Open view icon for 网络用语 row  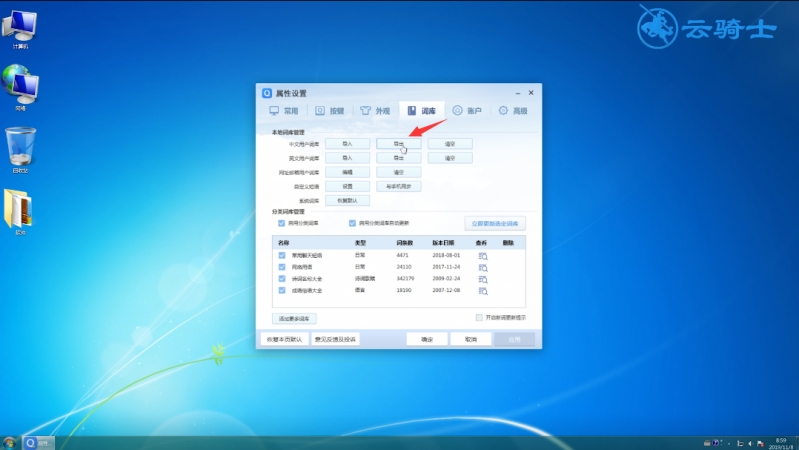483,268
